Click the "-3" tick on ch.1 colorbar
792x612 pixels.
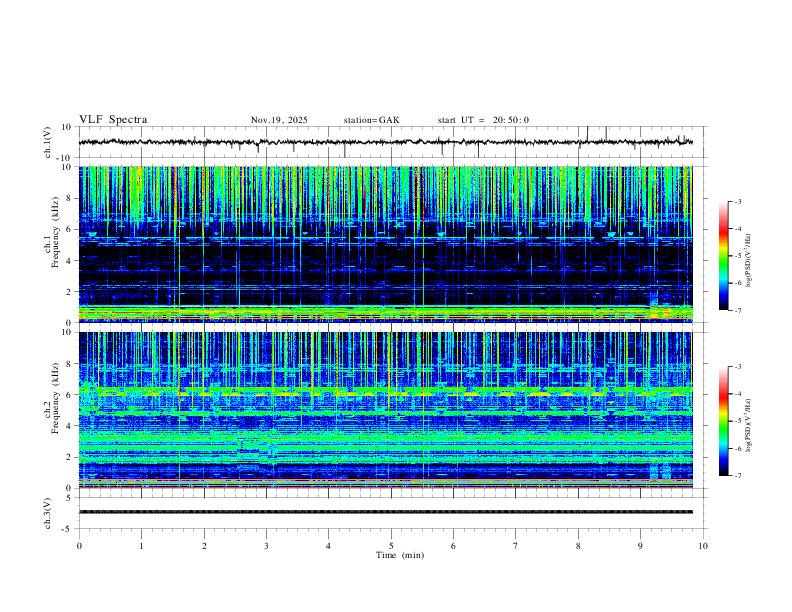coord(737,201)
